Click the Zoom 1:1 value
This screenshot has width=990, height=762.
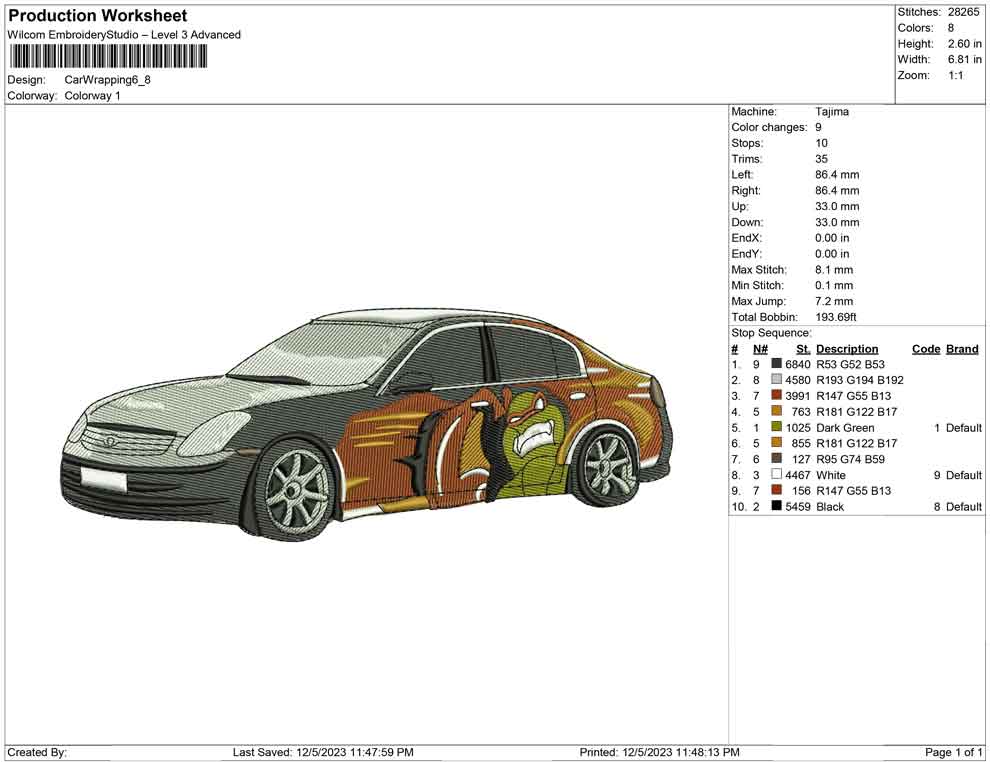point(955,76)
